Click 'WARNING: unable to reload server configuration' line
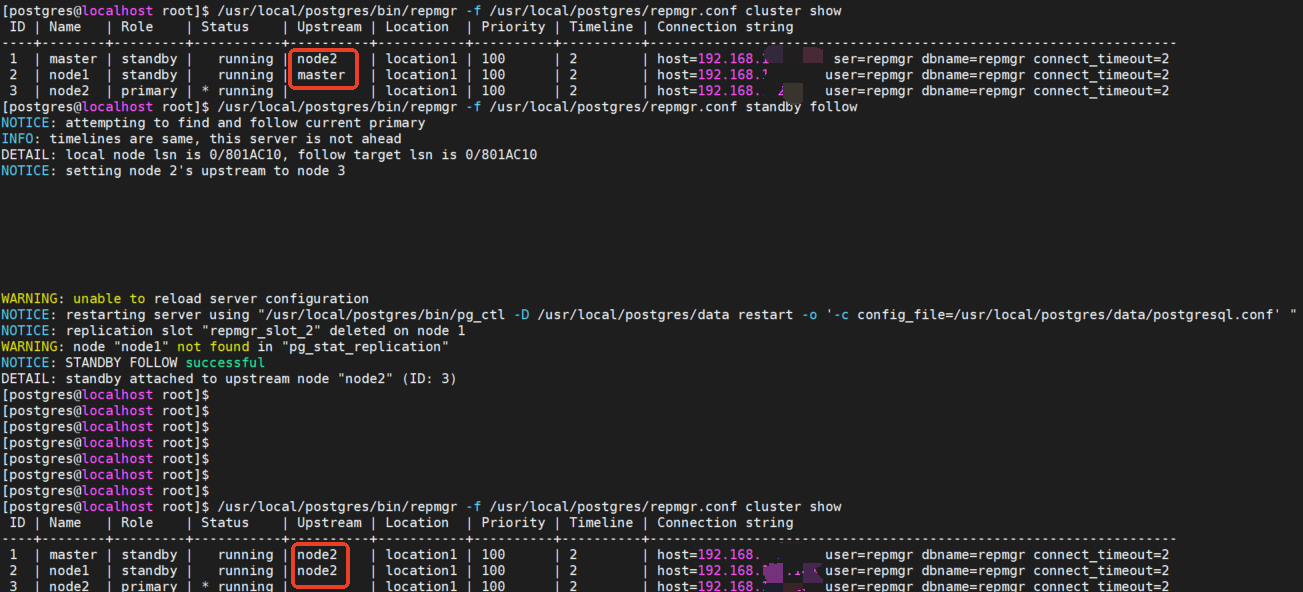The width and height of the screenshot is (1303, 592). [x=185, y=299]
